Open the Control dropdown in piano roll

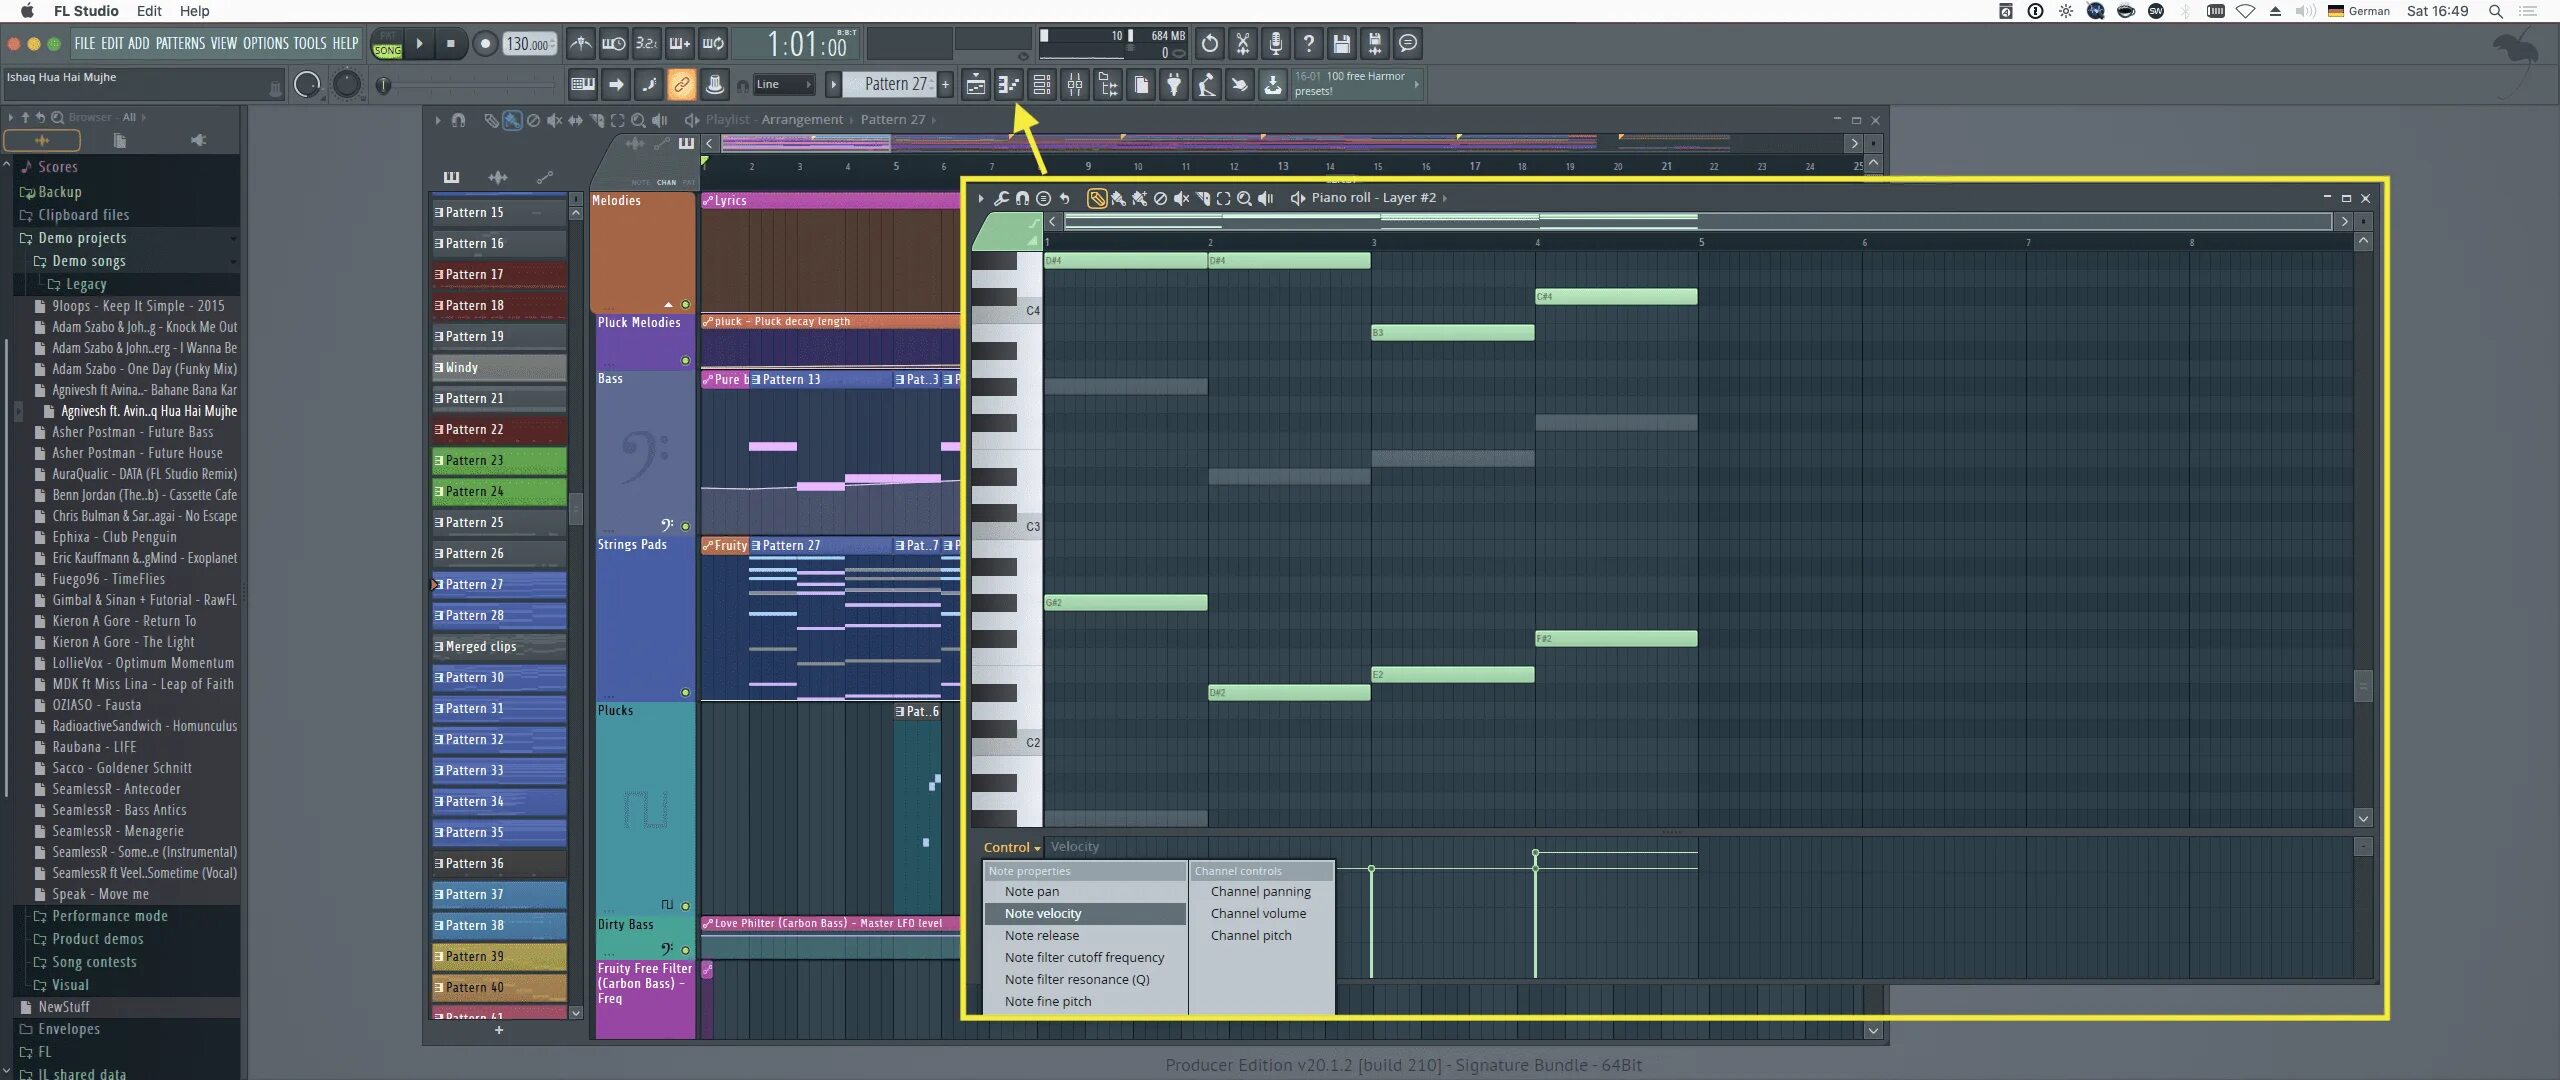pos(1011,847)
